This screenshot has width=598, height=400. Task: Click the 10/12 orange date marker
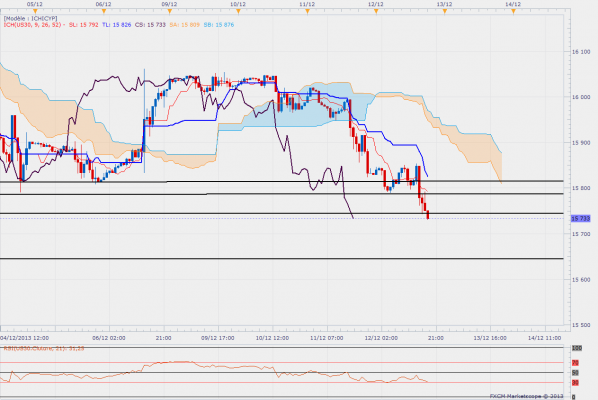click(238, 11)
